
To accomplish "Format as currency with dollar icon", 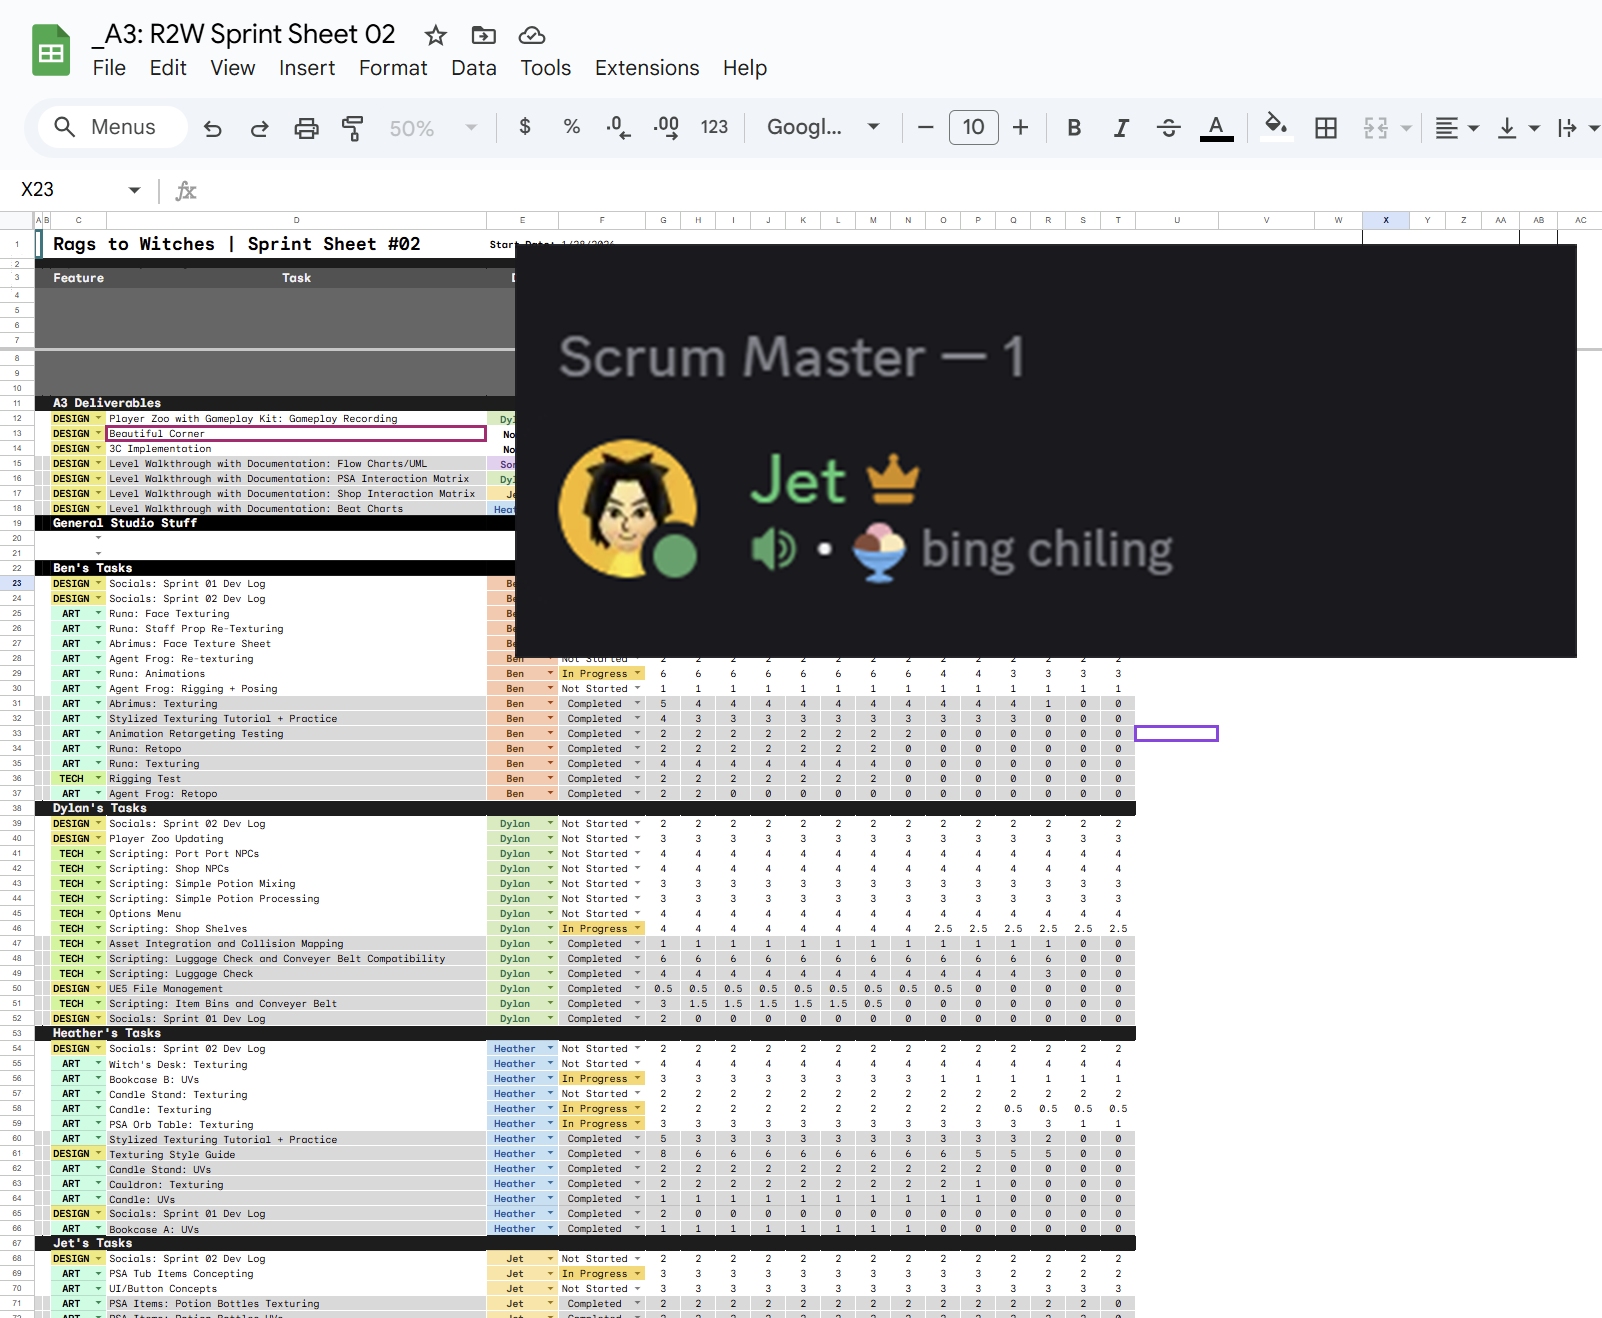I will (524, 127).
